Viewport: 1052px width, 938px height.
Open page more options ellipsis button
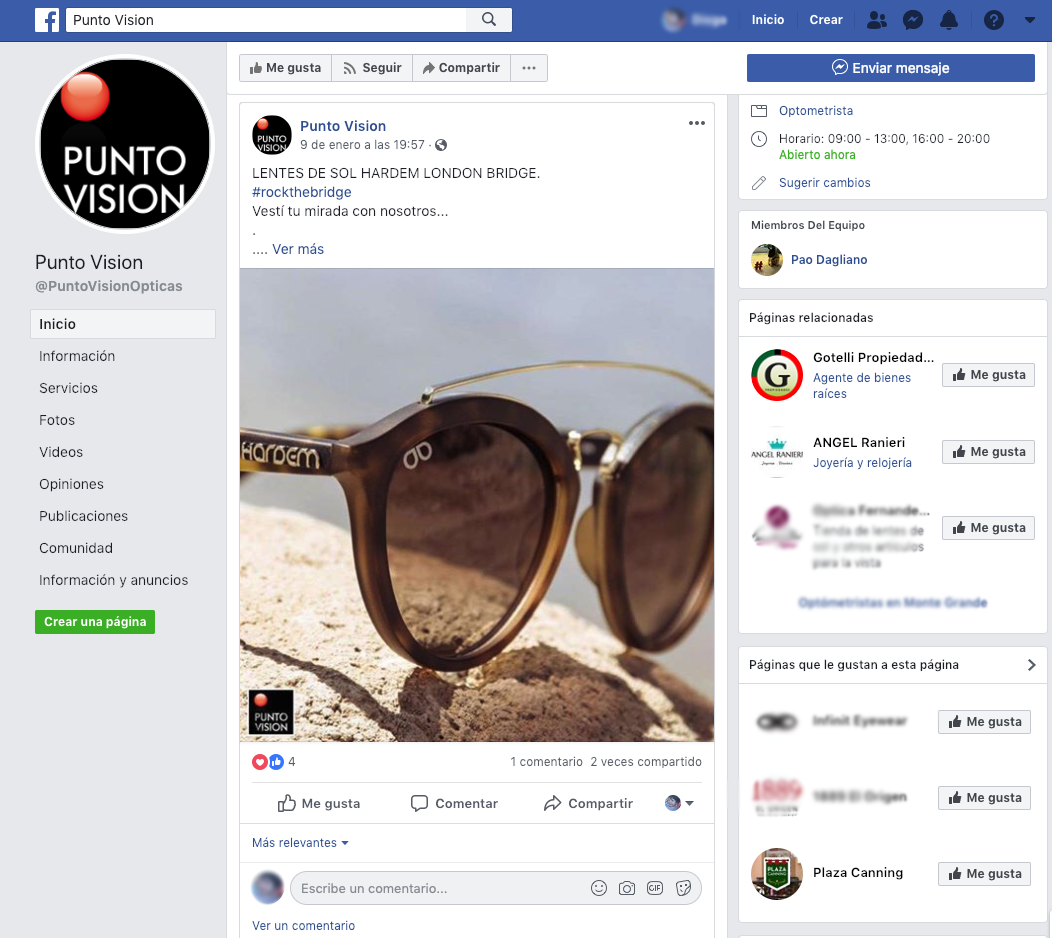tap(529, 68)
